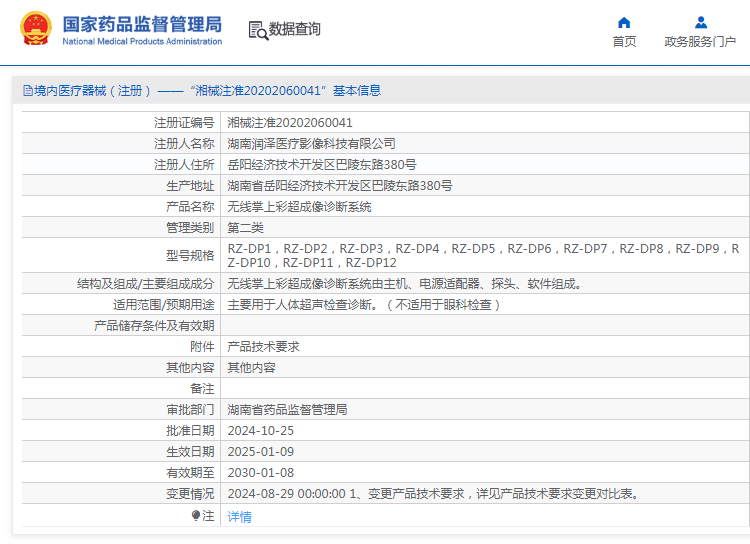Click the 管理类别 row label
This screenshot has height=544, width=750.
[x=190, y=228]
